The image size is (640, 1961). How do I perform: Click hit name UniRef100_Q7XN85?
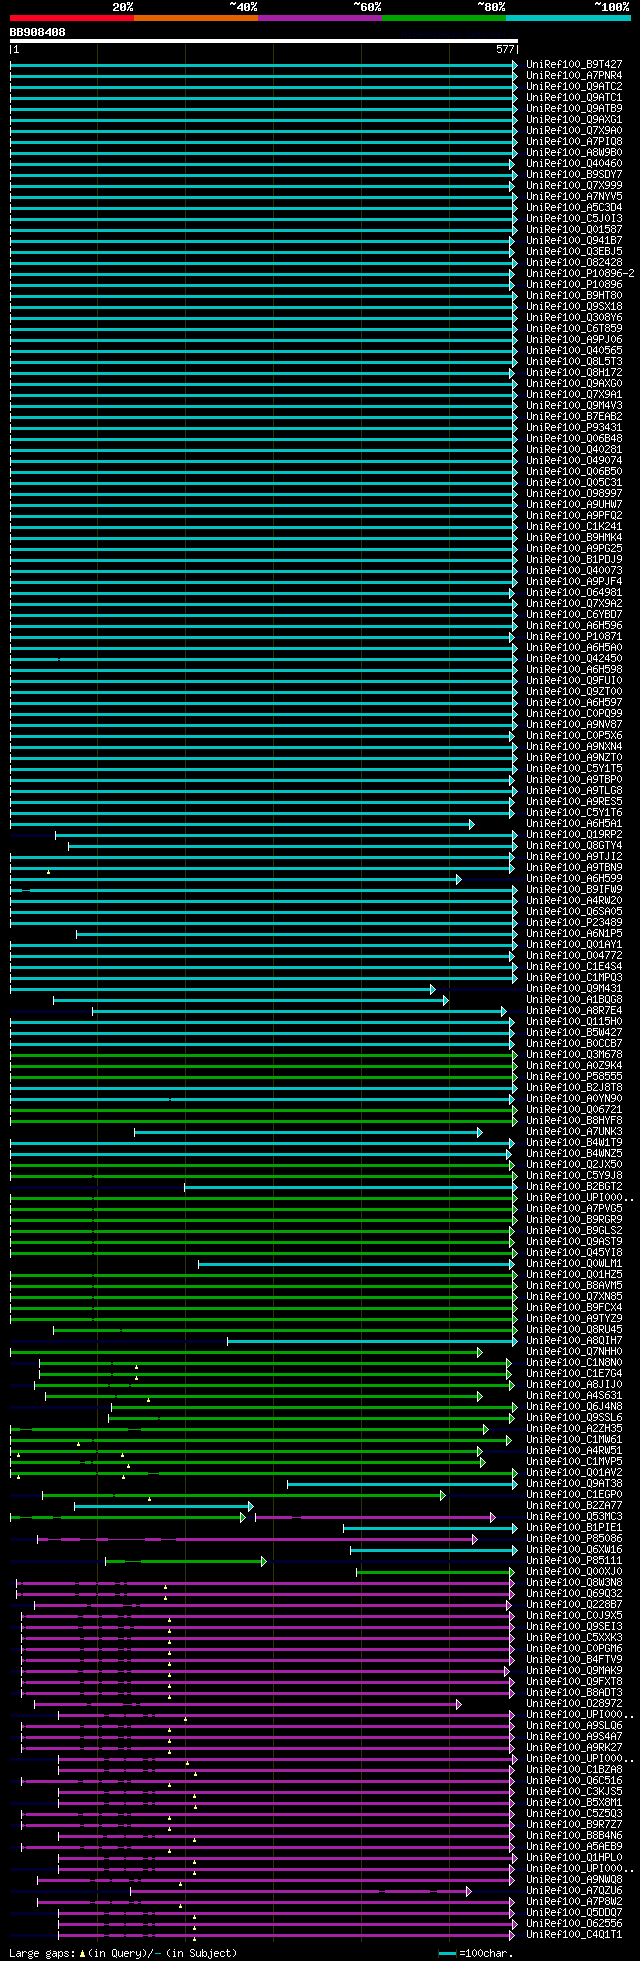click(574, 1296)
